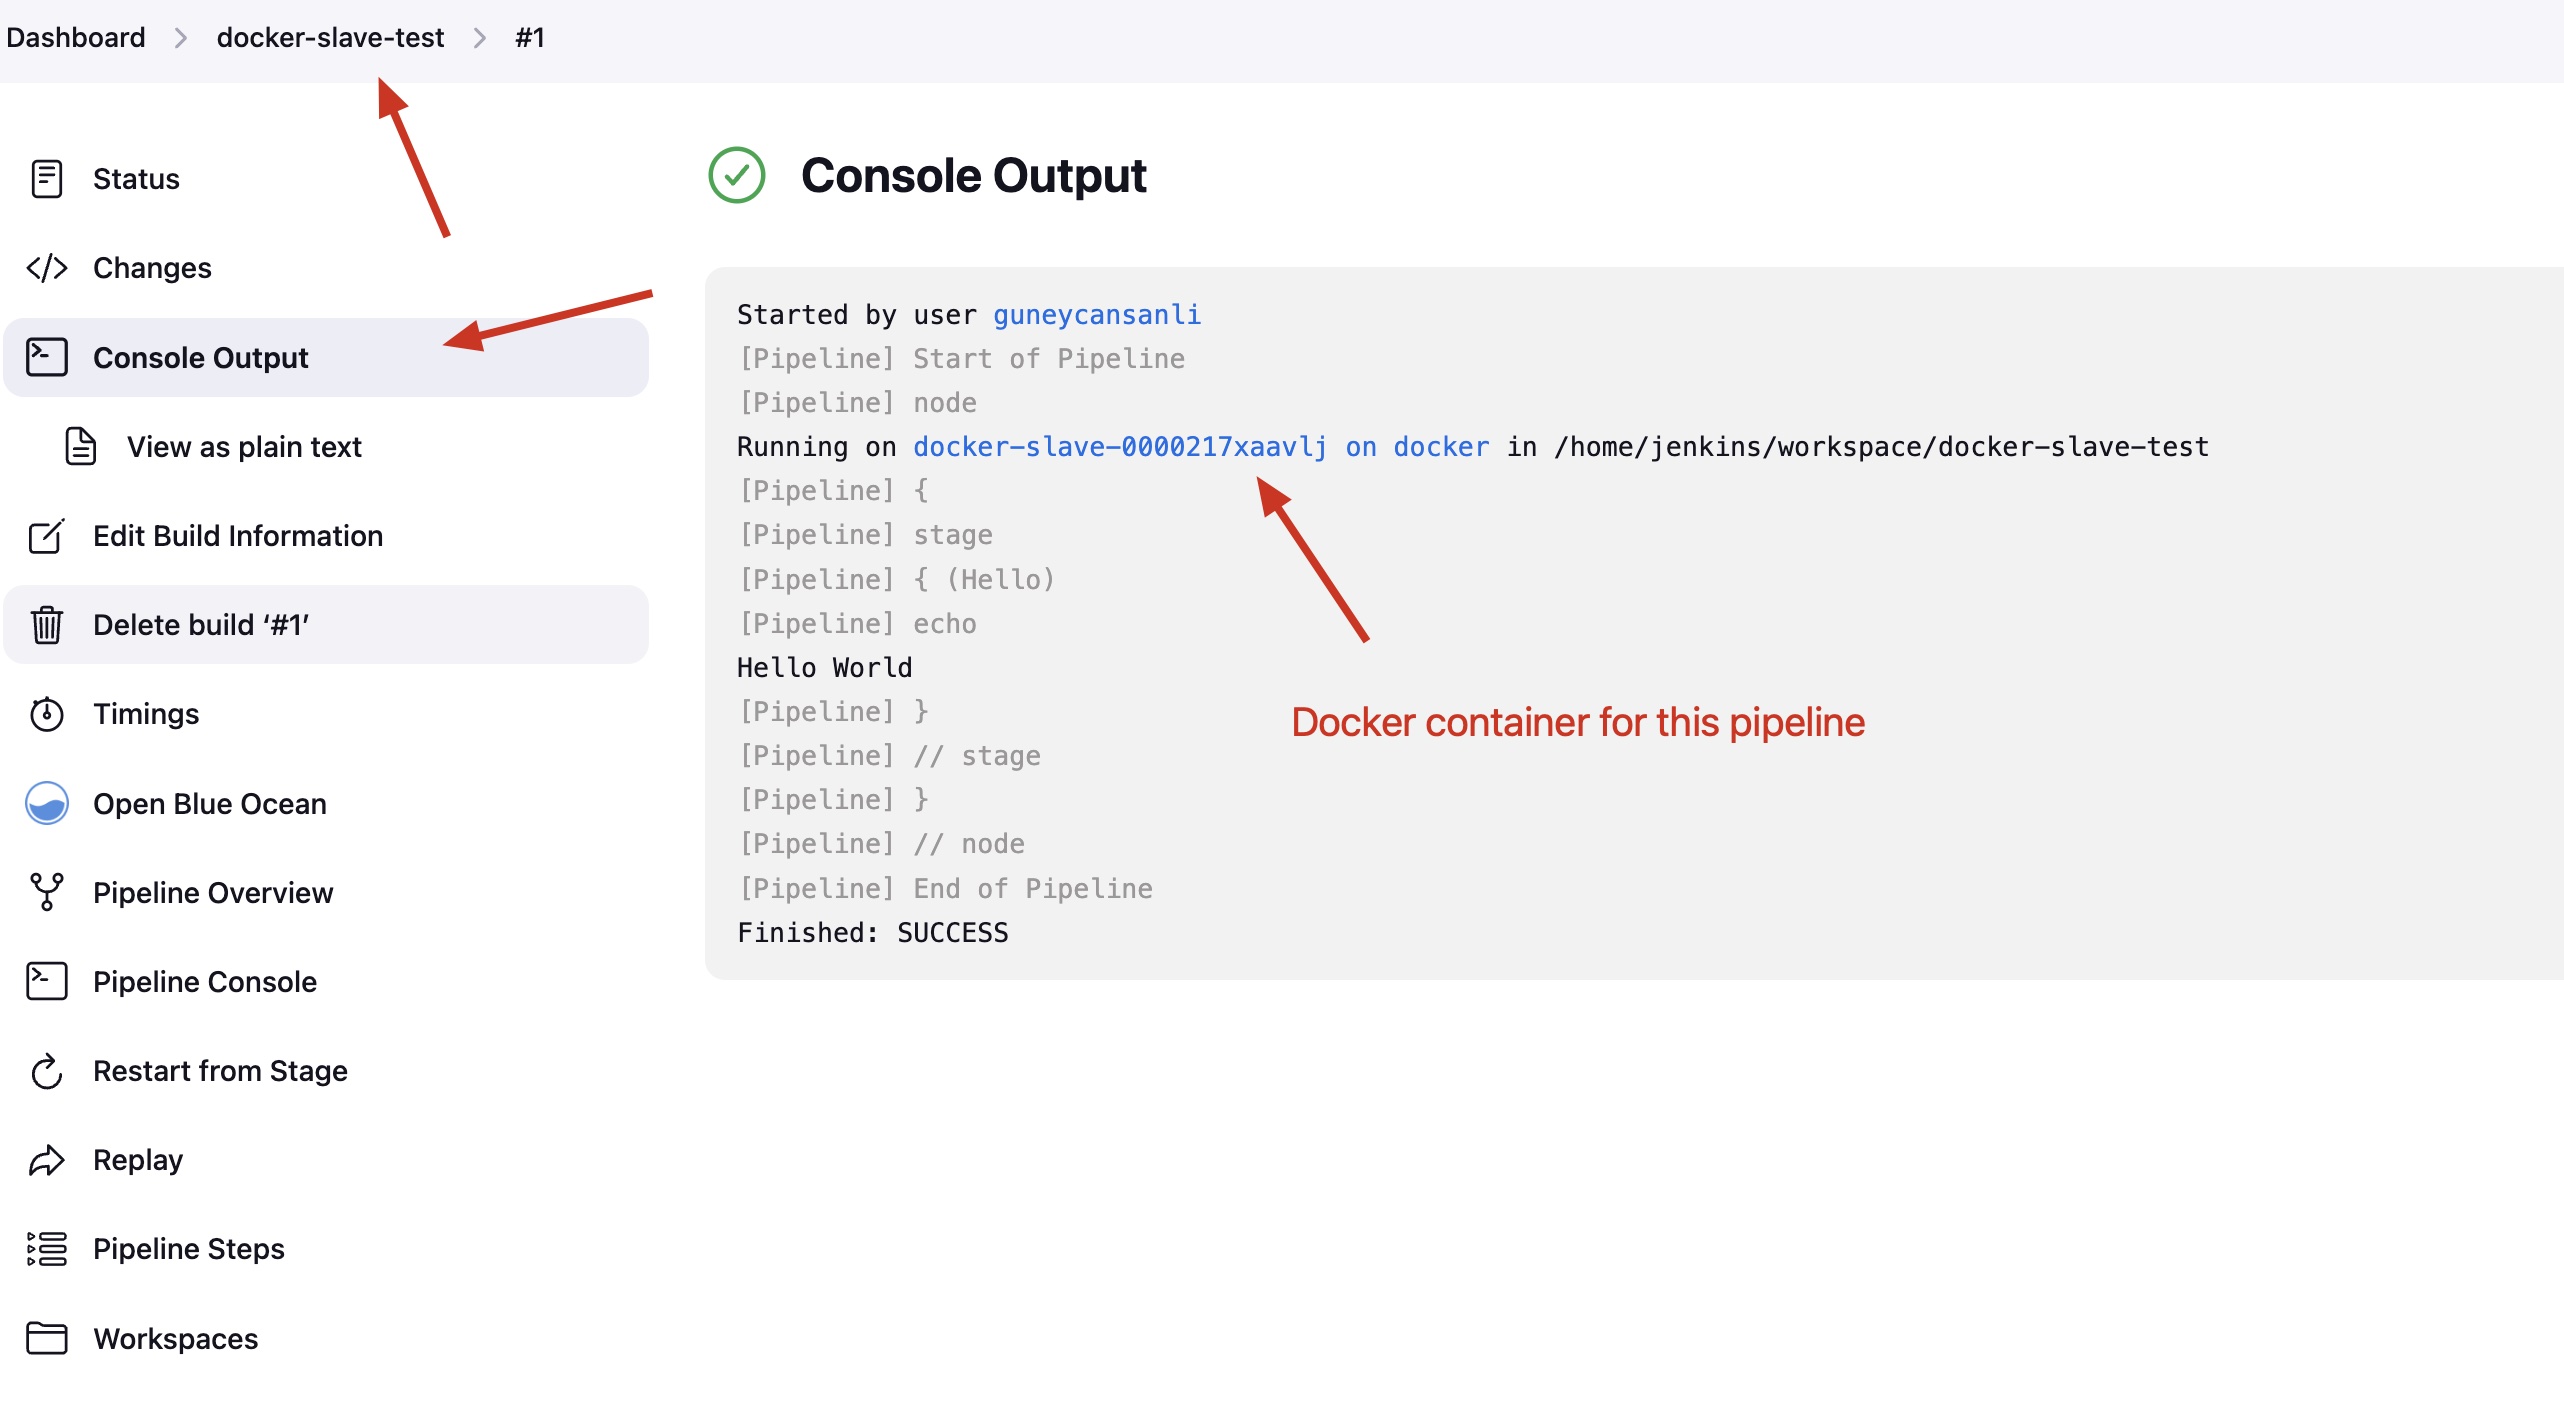Click the View as plain text option

pos(243,444)
